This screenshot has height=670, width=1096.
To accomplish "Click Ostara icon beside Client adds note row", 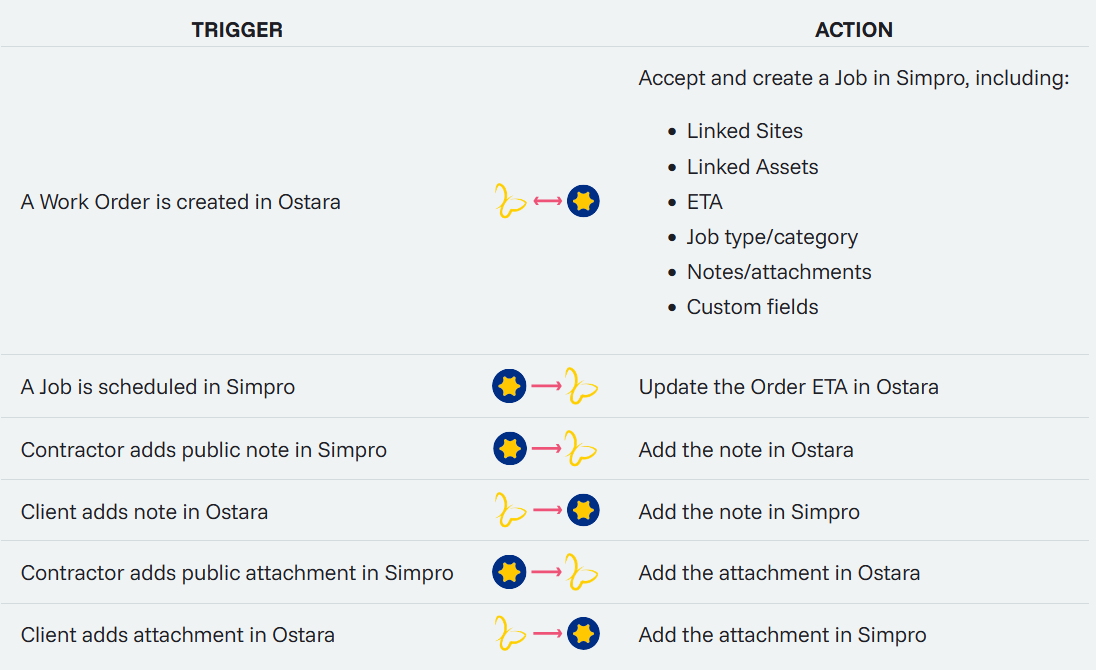I will [510, 511].
